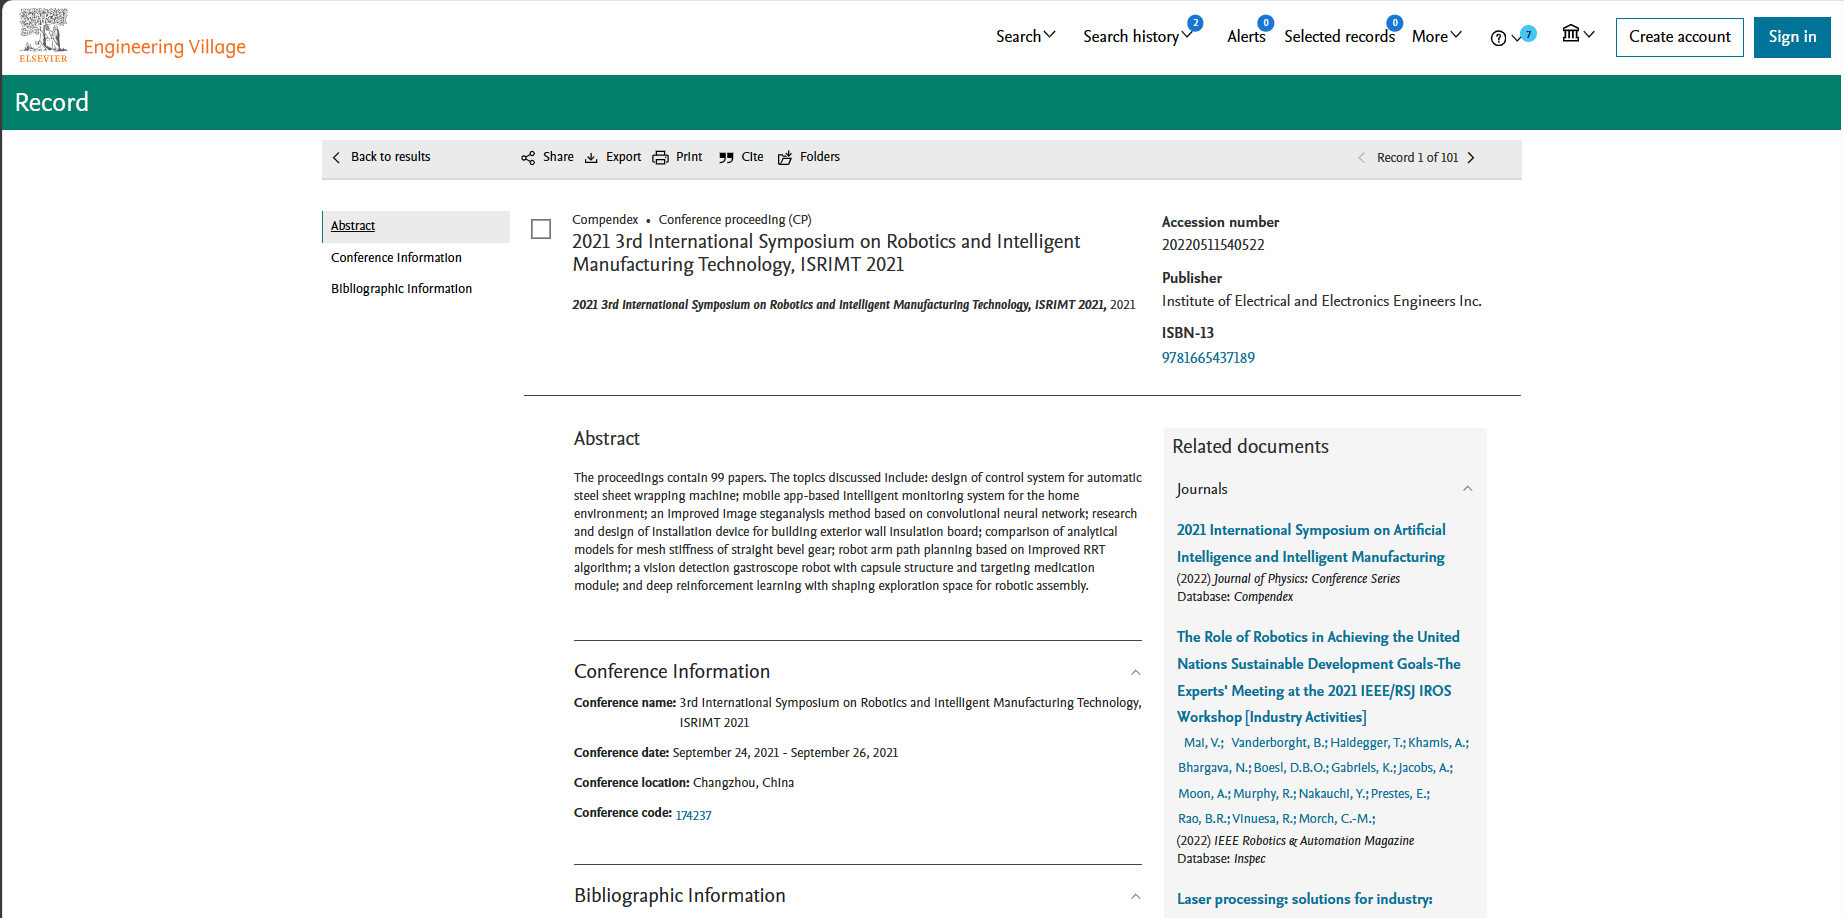
Task: Open the Engineering Village home link
Action: pos(165,47)
